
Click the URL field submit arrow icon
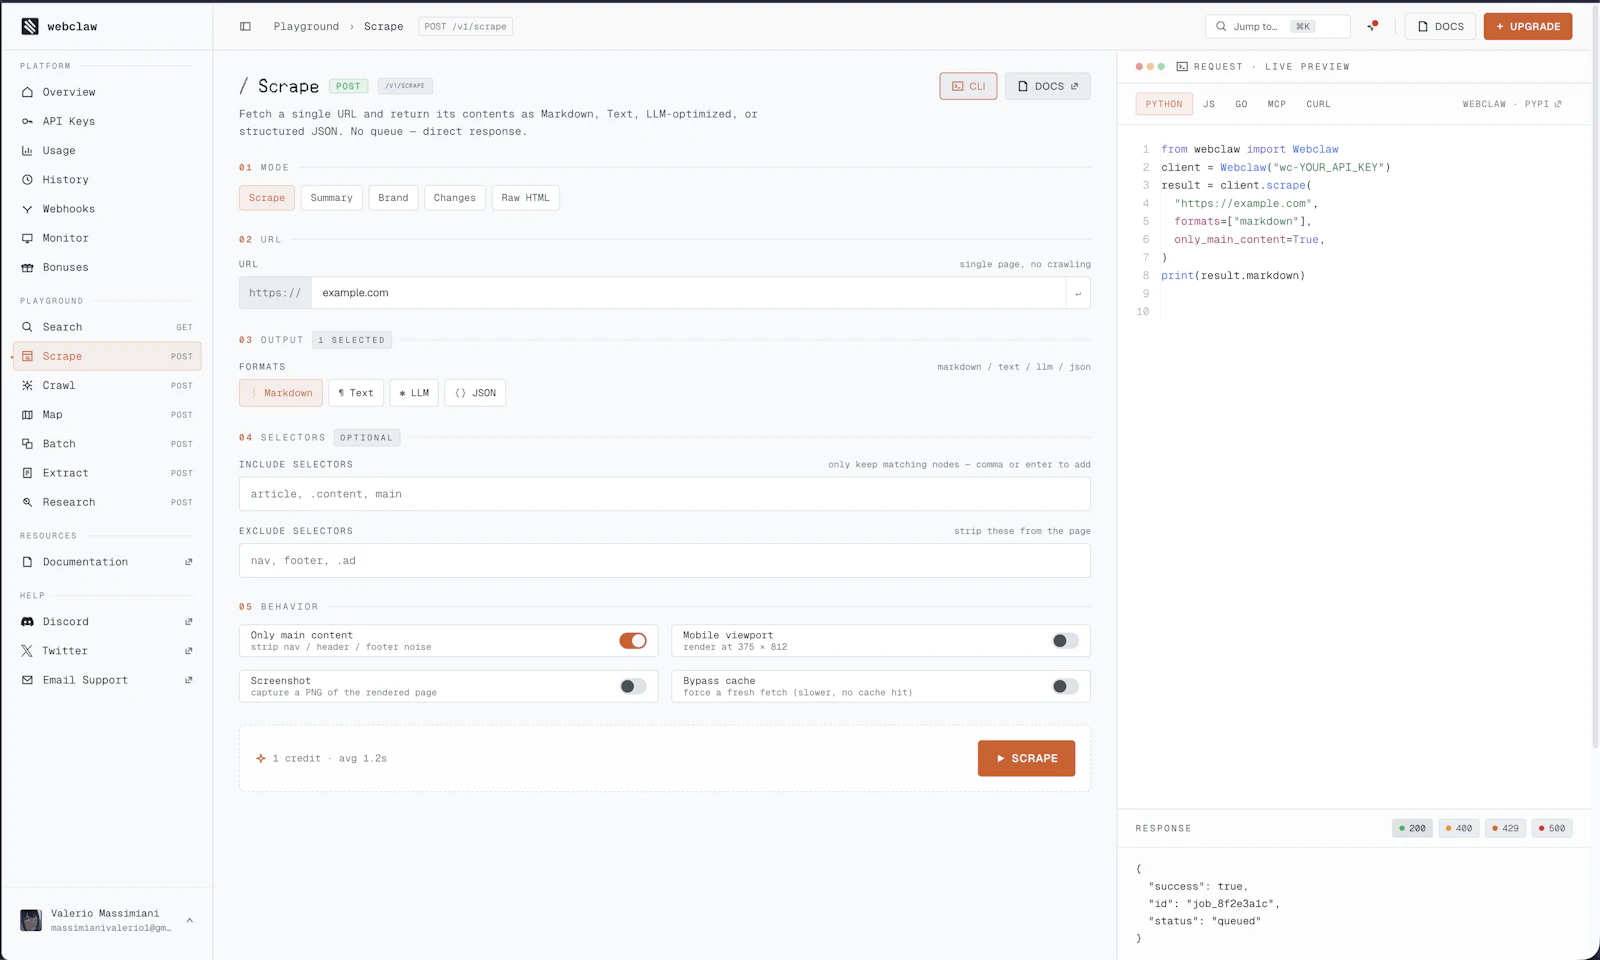pyautogui.click(x=1078, y=293)
